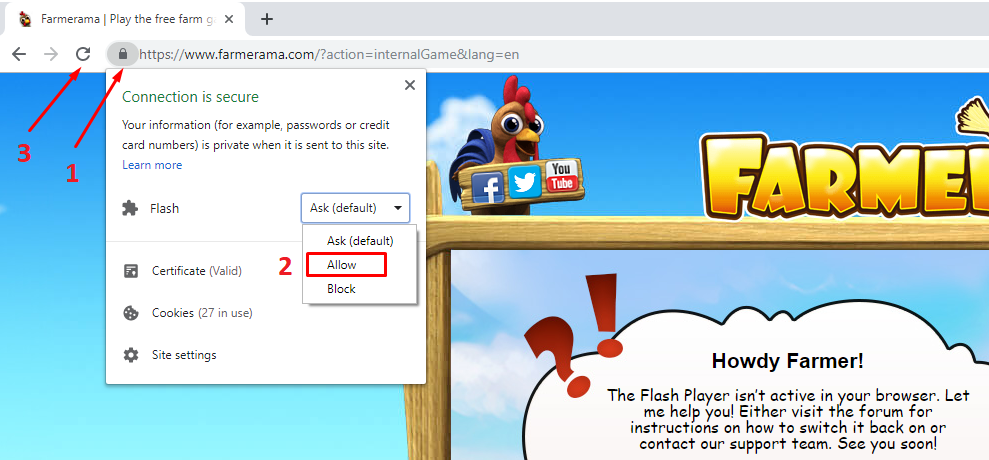The width and height of the screenshot is (989, 460).
Task: Choose Ask (default) option in list
Action: (x=360, y=241)
